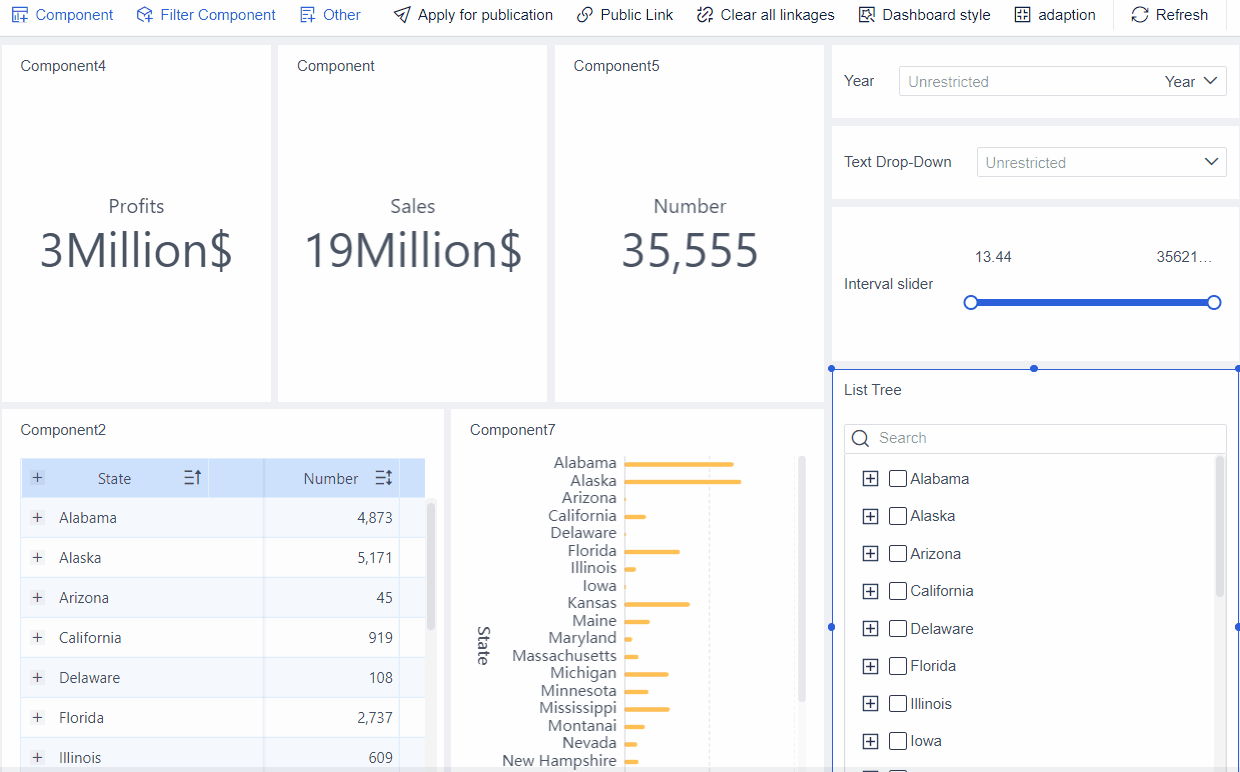This screenshot has width=1240, height=772.
Task: Sort the State column ascending icon
Action: pyautogui.click(x=193, y=478)
